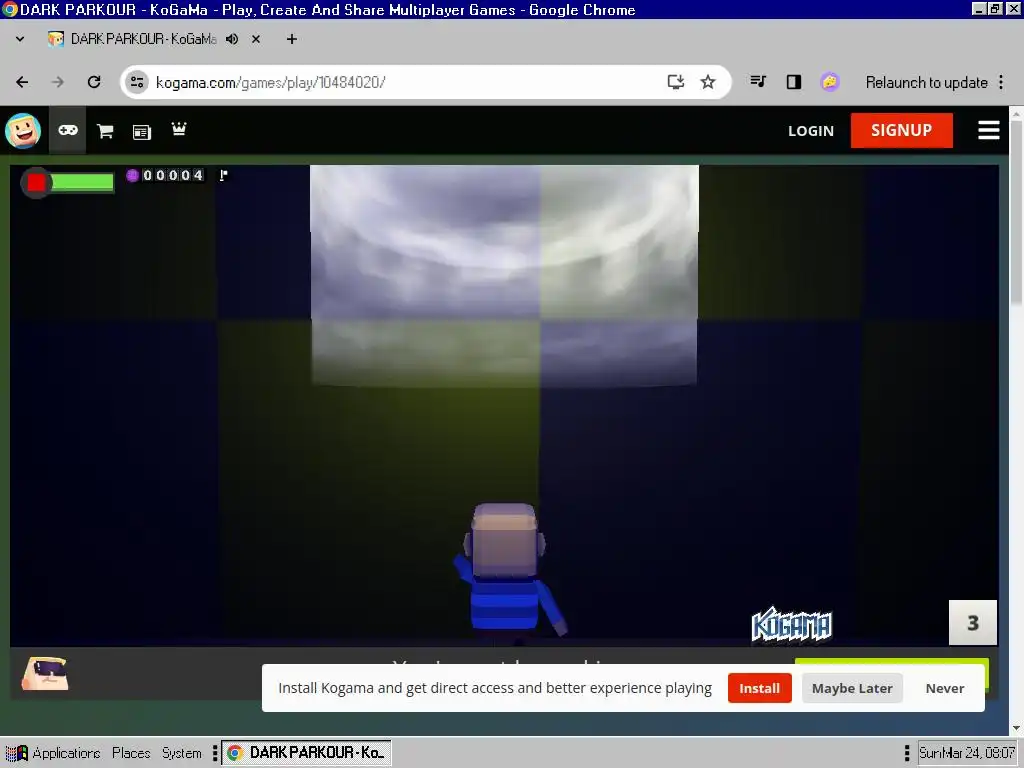
Task: Open a new tab
Action: [291, 39]
